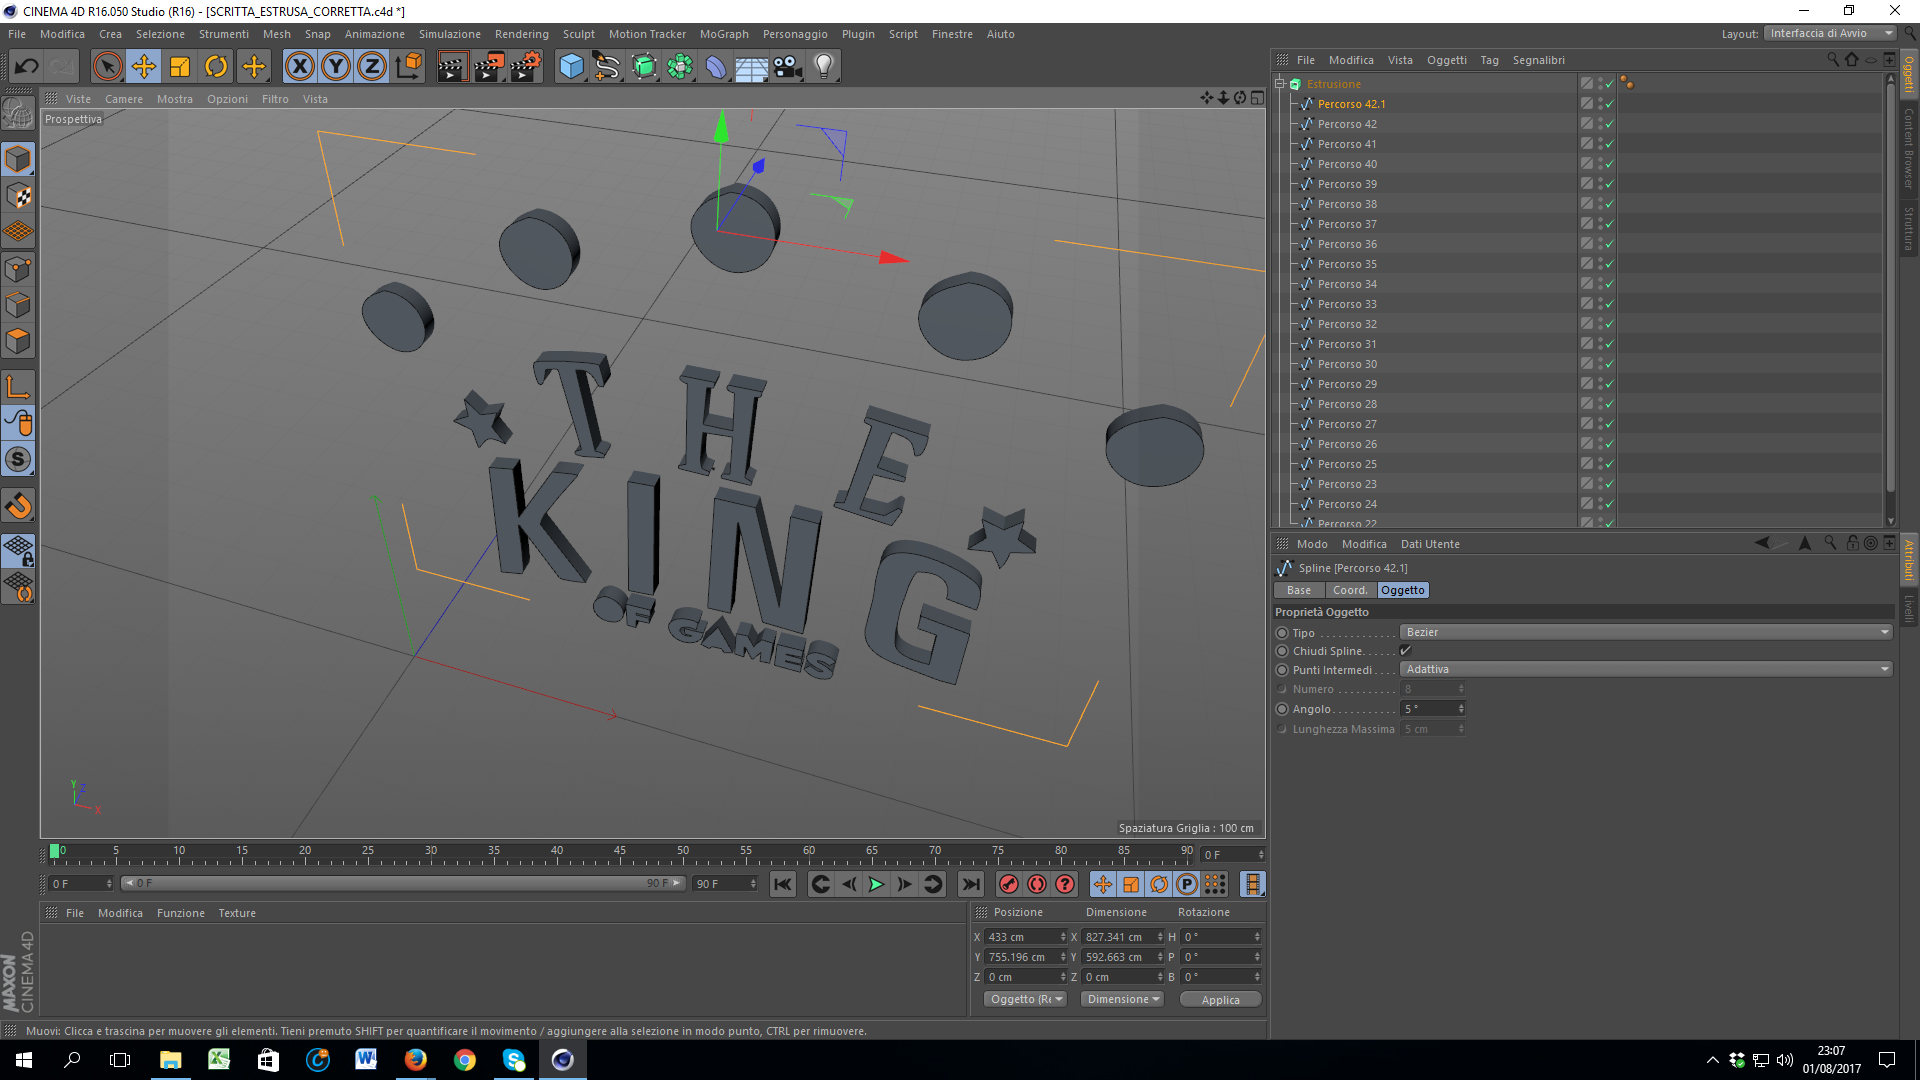The width and height of the screenshot is (1920, 1080).
Task: Collapse the Estrusione object tree
Action: pos(1280,84)
